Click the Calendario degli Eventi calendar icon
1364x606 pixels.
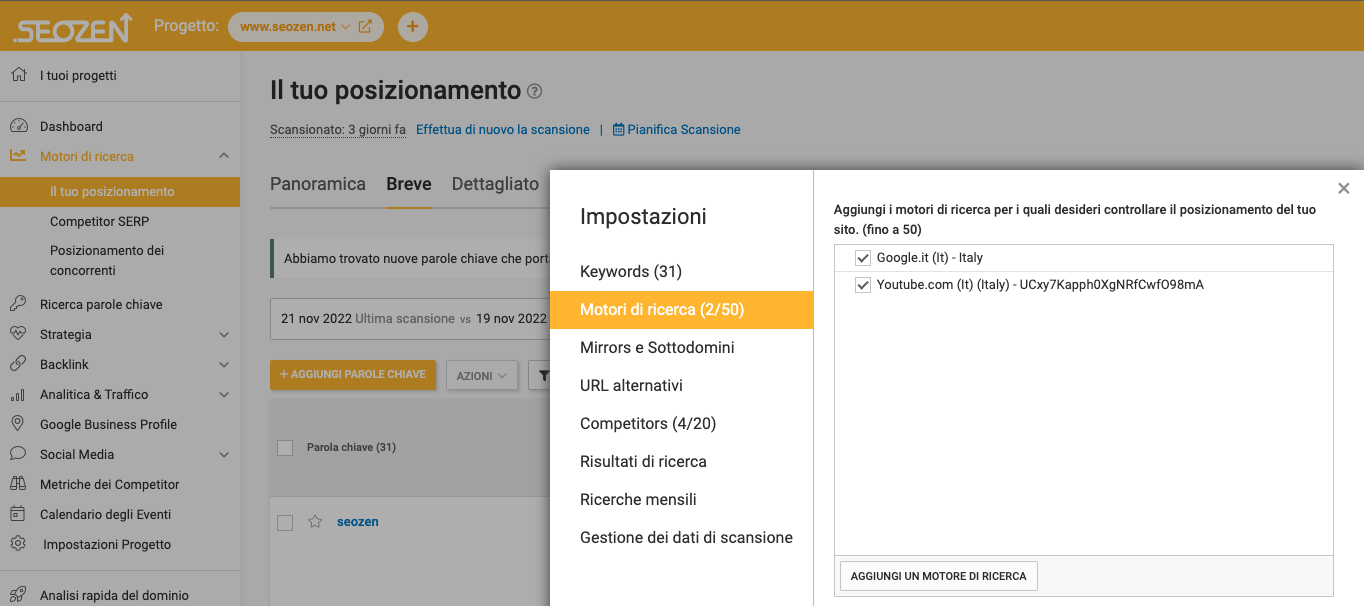(18, 514)
